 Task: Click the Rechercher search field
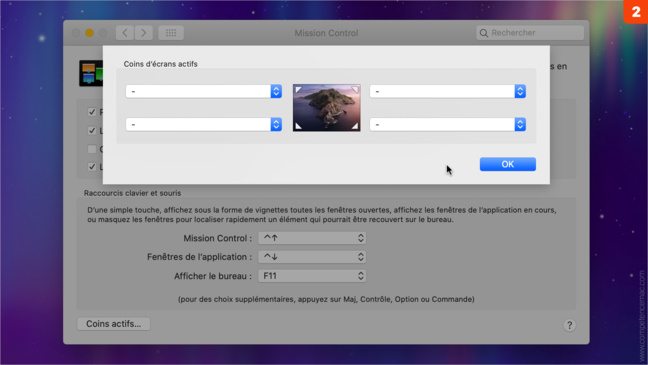coord(530,33)
